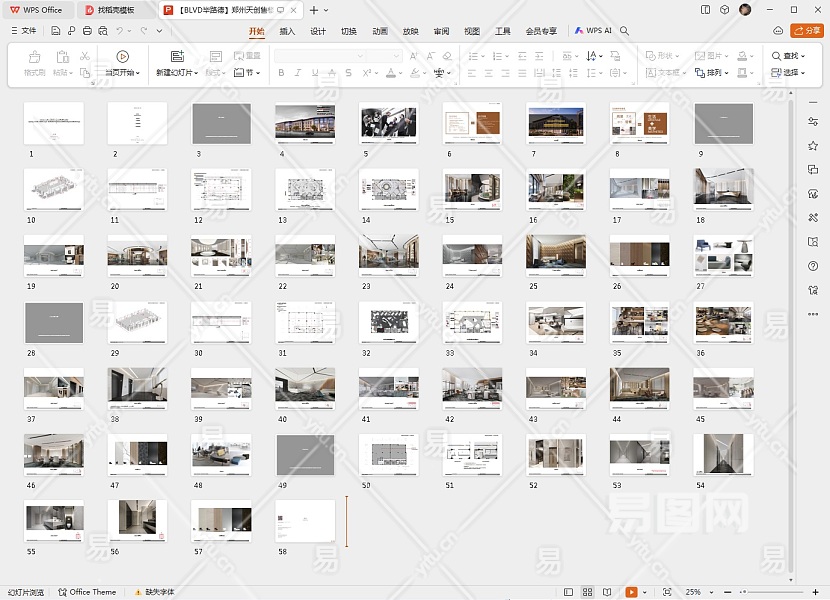Select slide thumbnail number 7
Viewport: 830px width, 600px height.
tap(556, 123)
